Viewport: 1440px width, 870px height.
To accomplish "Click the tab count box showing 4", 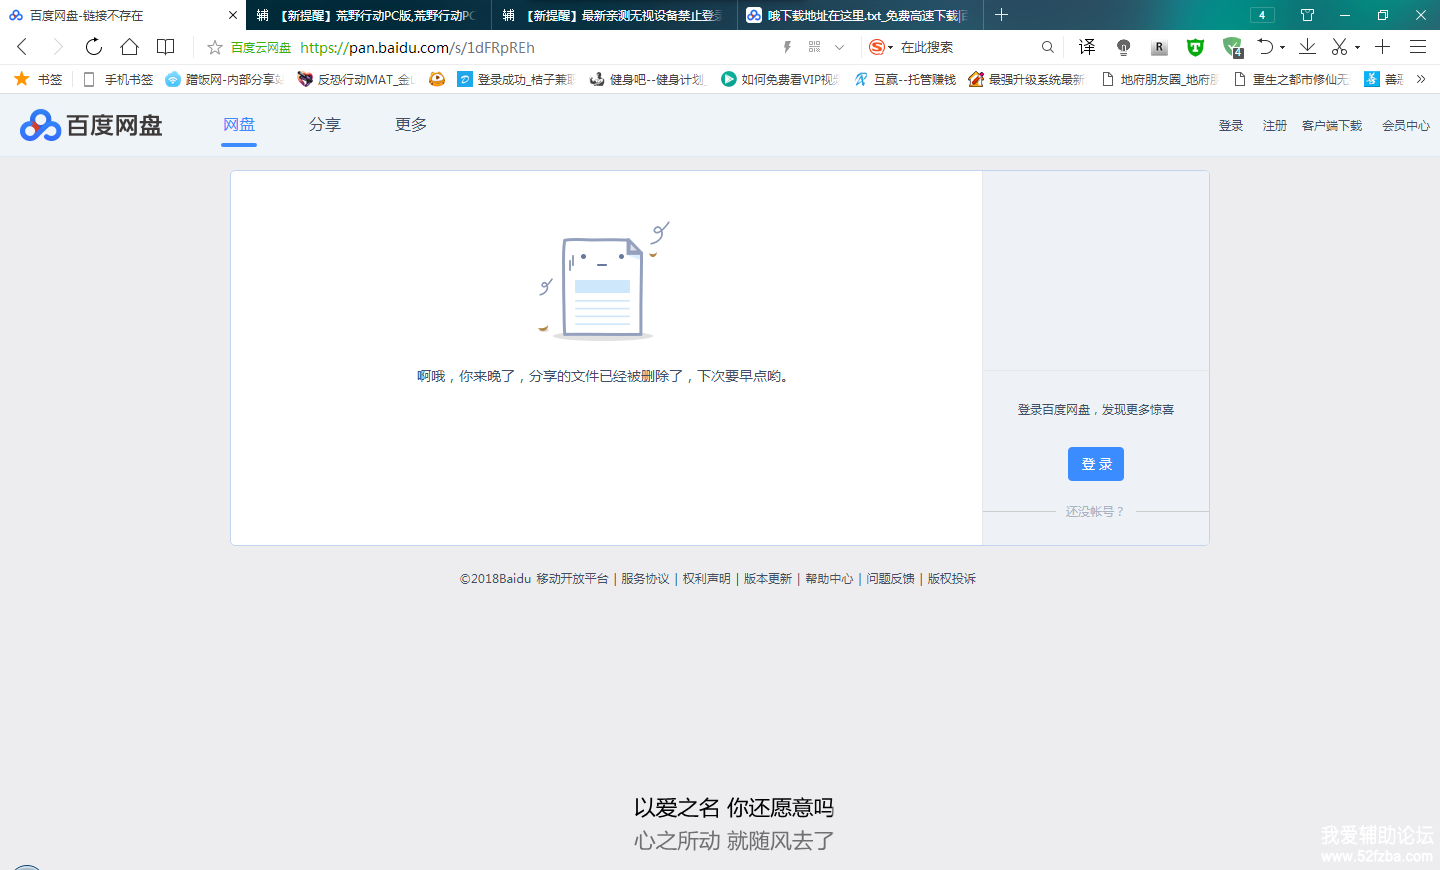I will coord(1262,15).
